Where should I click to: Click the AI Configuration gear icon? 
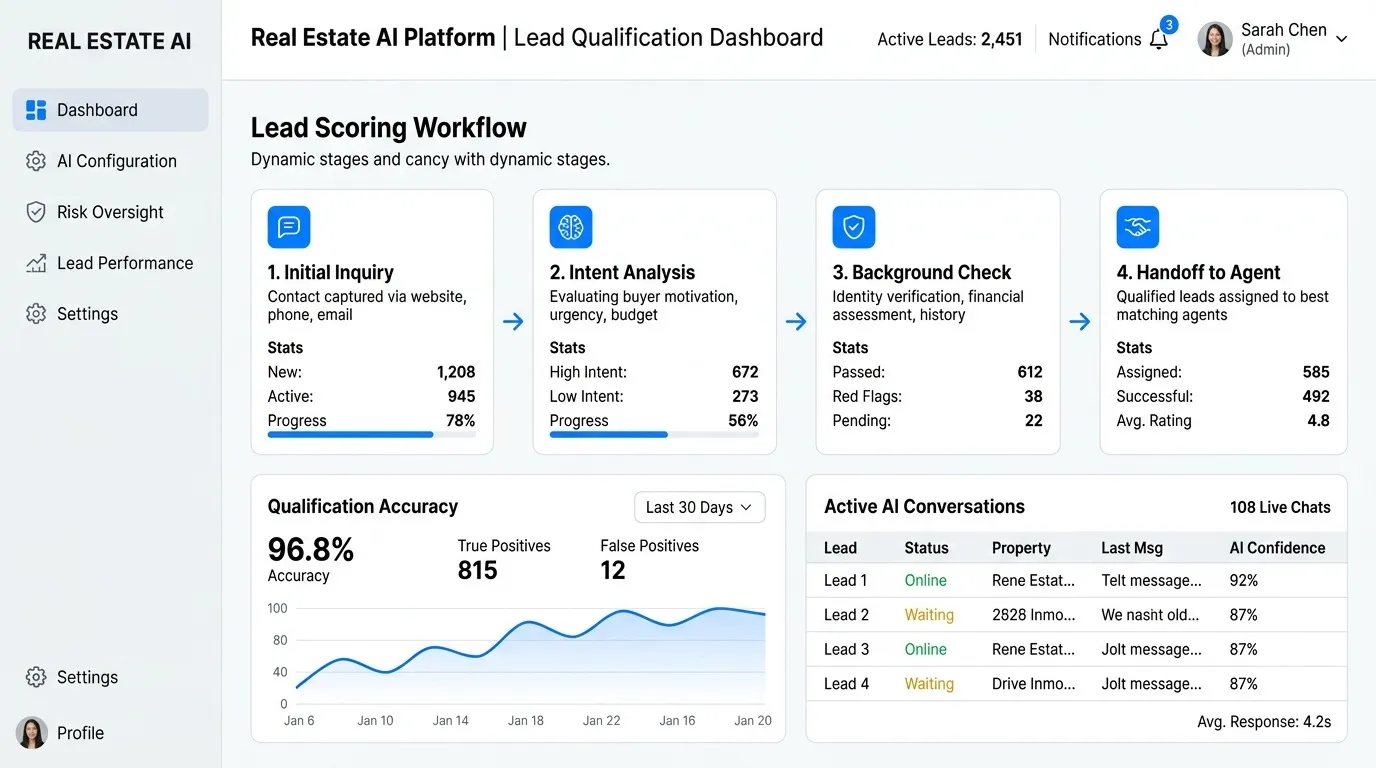point(36,161)
